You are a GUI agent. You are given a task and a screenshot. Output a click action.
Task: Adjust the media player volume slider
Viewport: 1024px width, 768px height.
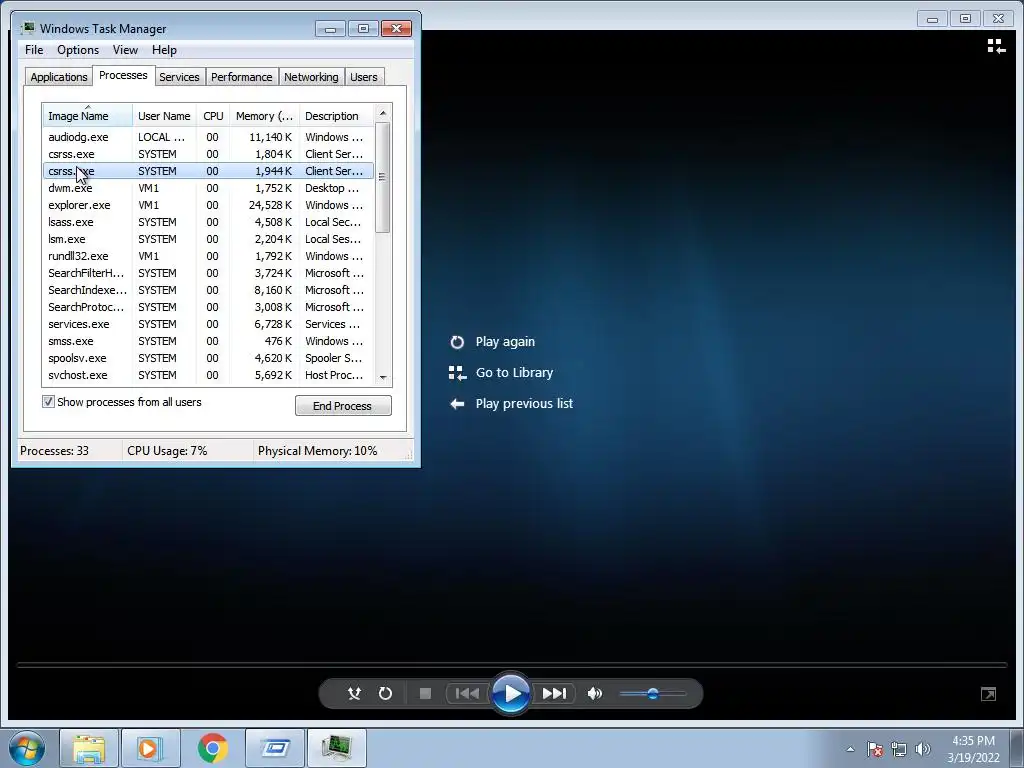tap(652, 694)
